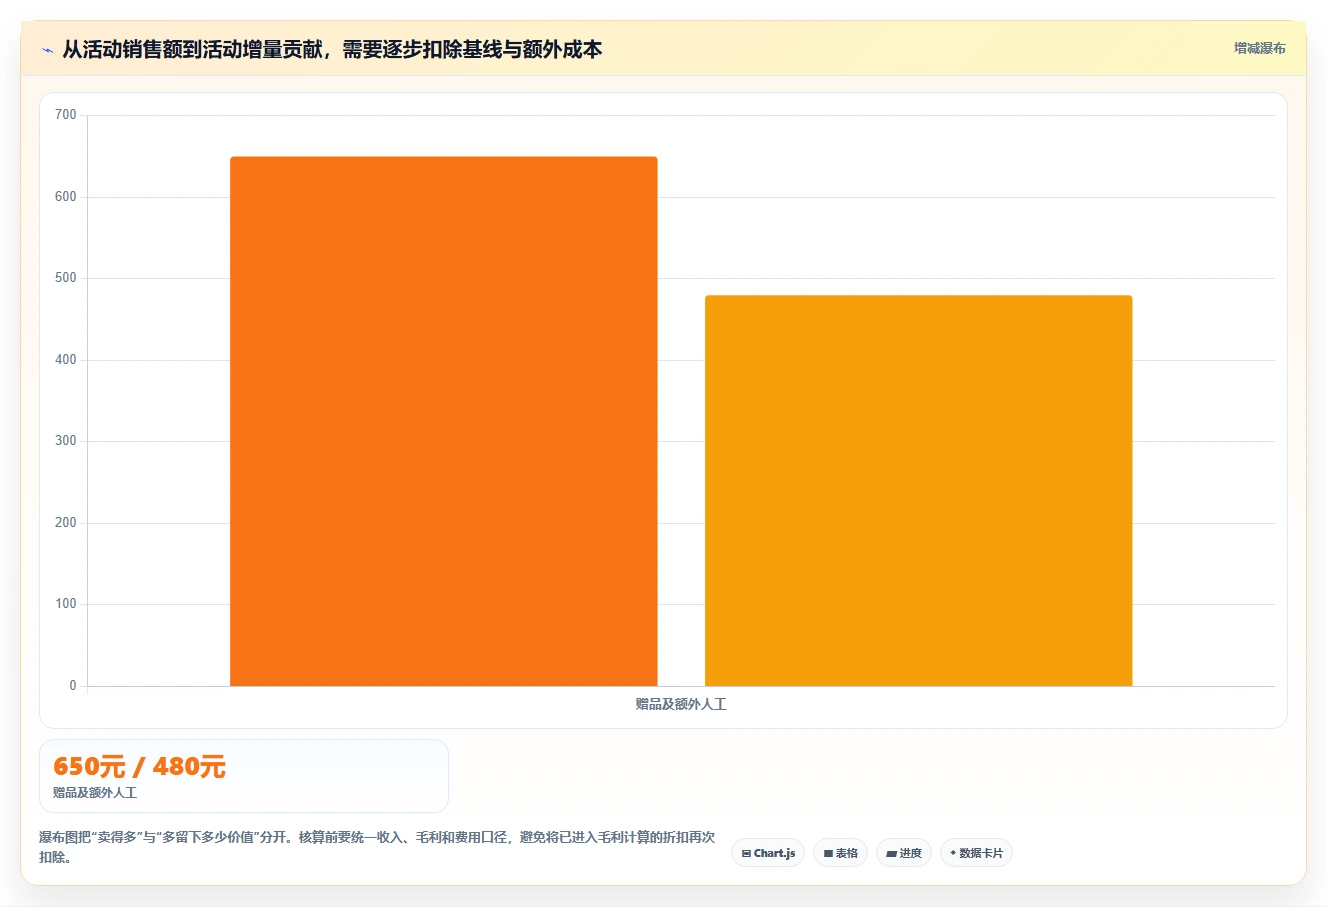Click the 赠品及额外人工 x-axis label
The height and width of the screenshot is (907, 1327).
point(681,704)
